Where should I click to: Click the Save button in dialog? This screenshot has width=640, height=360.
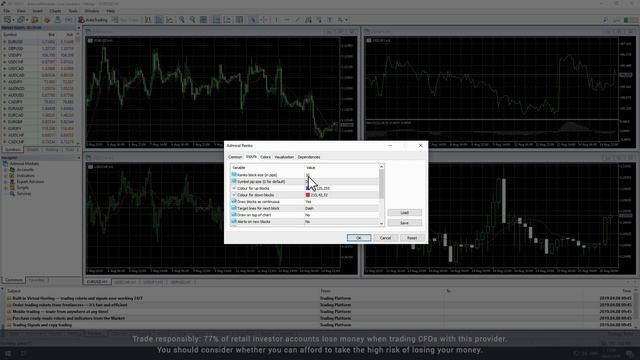pos(404,223)
